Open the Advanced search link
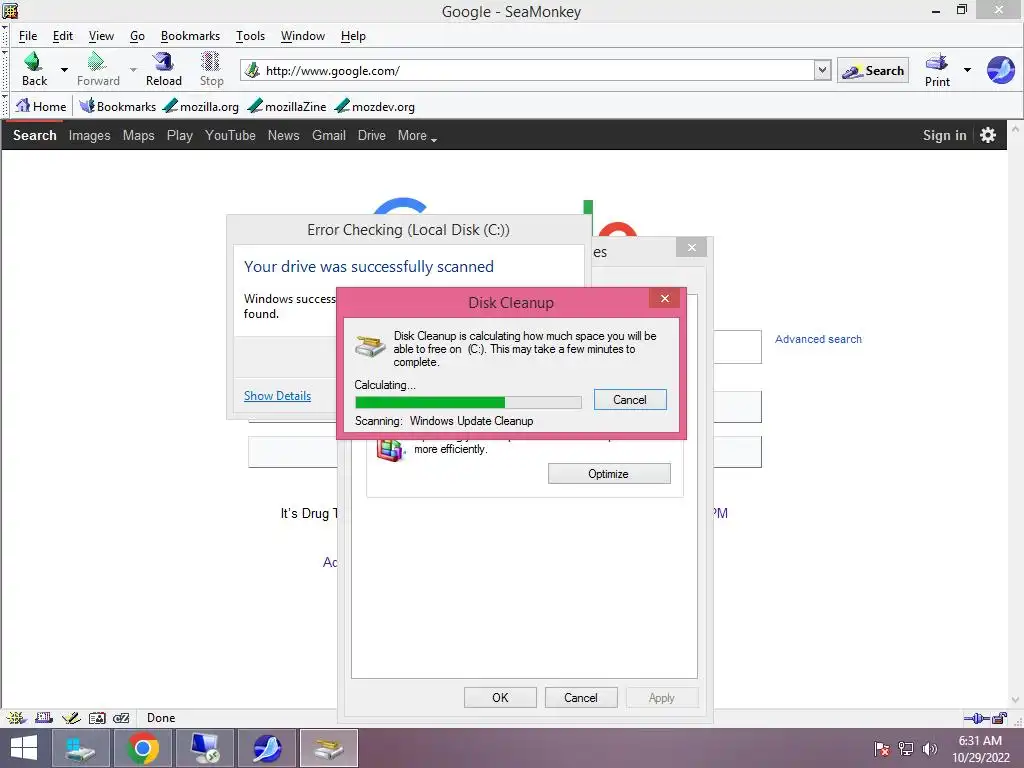The width and height of the screenshot is (1024, 768). (818, 339)
